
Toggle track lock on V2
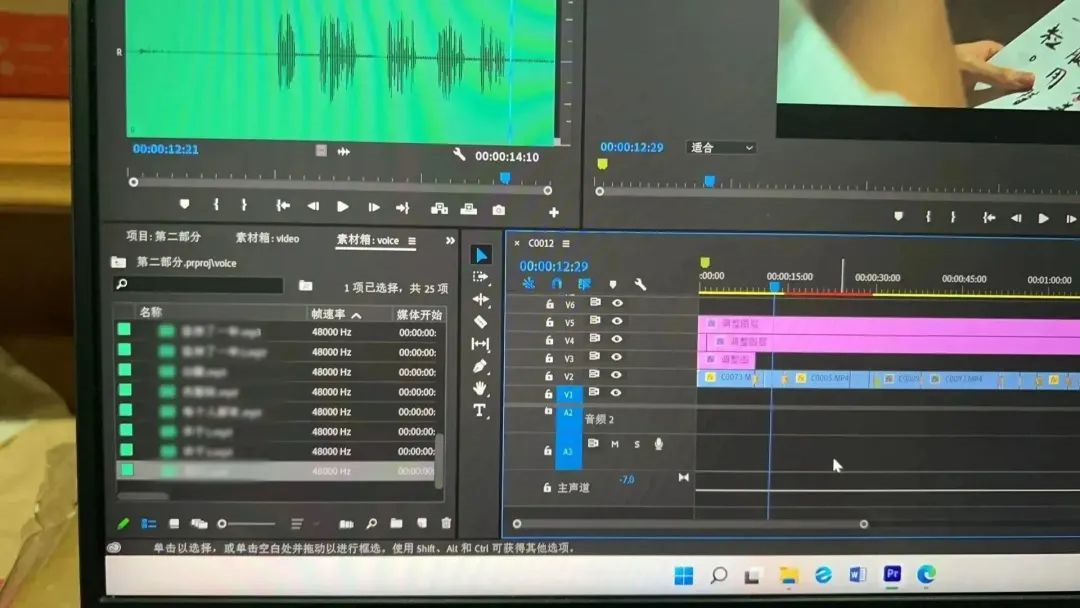pos(548,377)
